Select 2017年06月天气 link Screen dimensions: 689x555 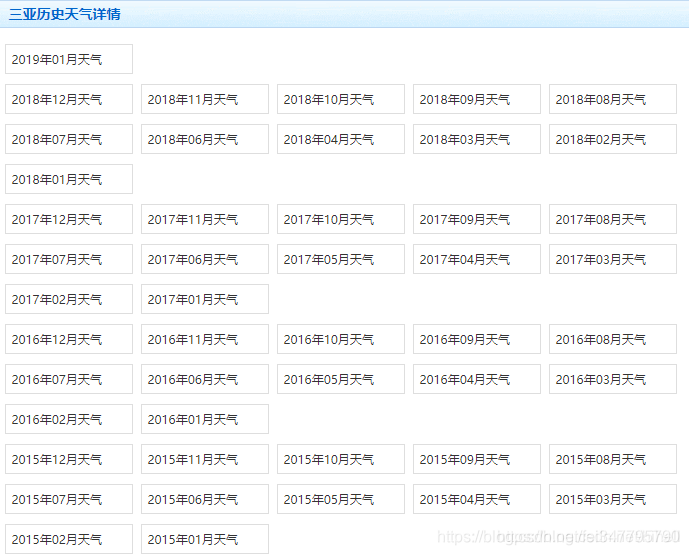205,259
